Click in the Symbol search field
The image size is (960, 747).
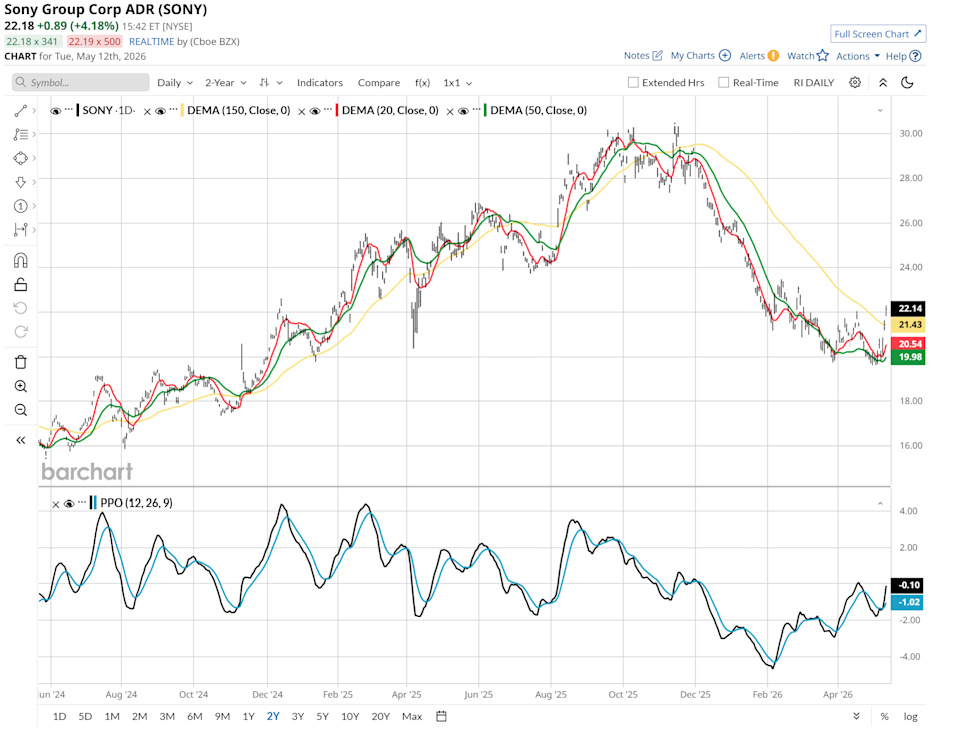pyautogui.click(x=81, y=83)
